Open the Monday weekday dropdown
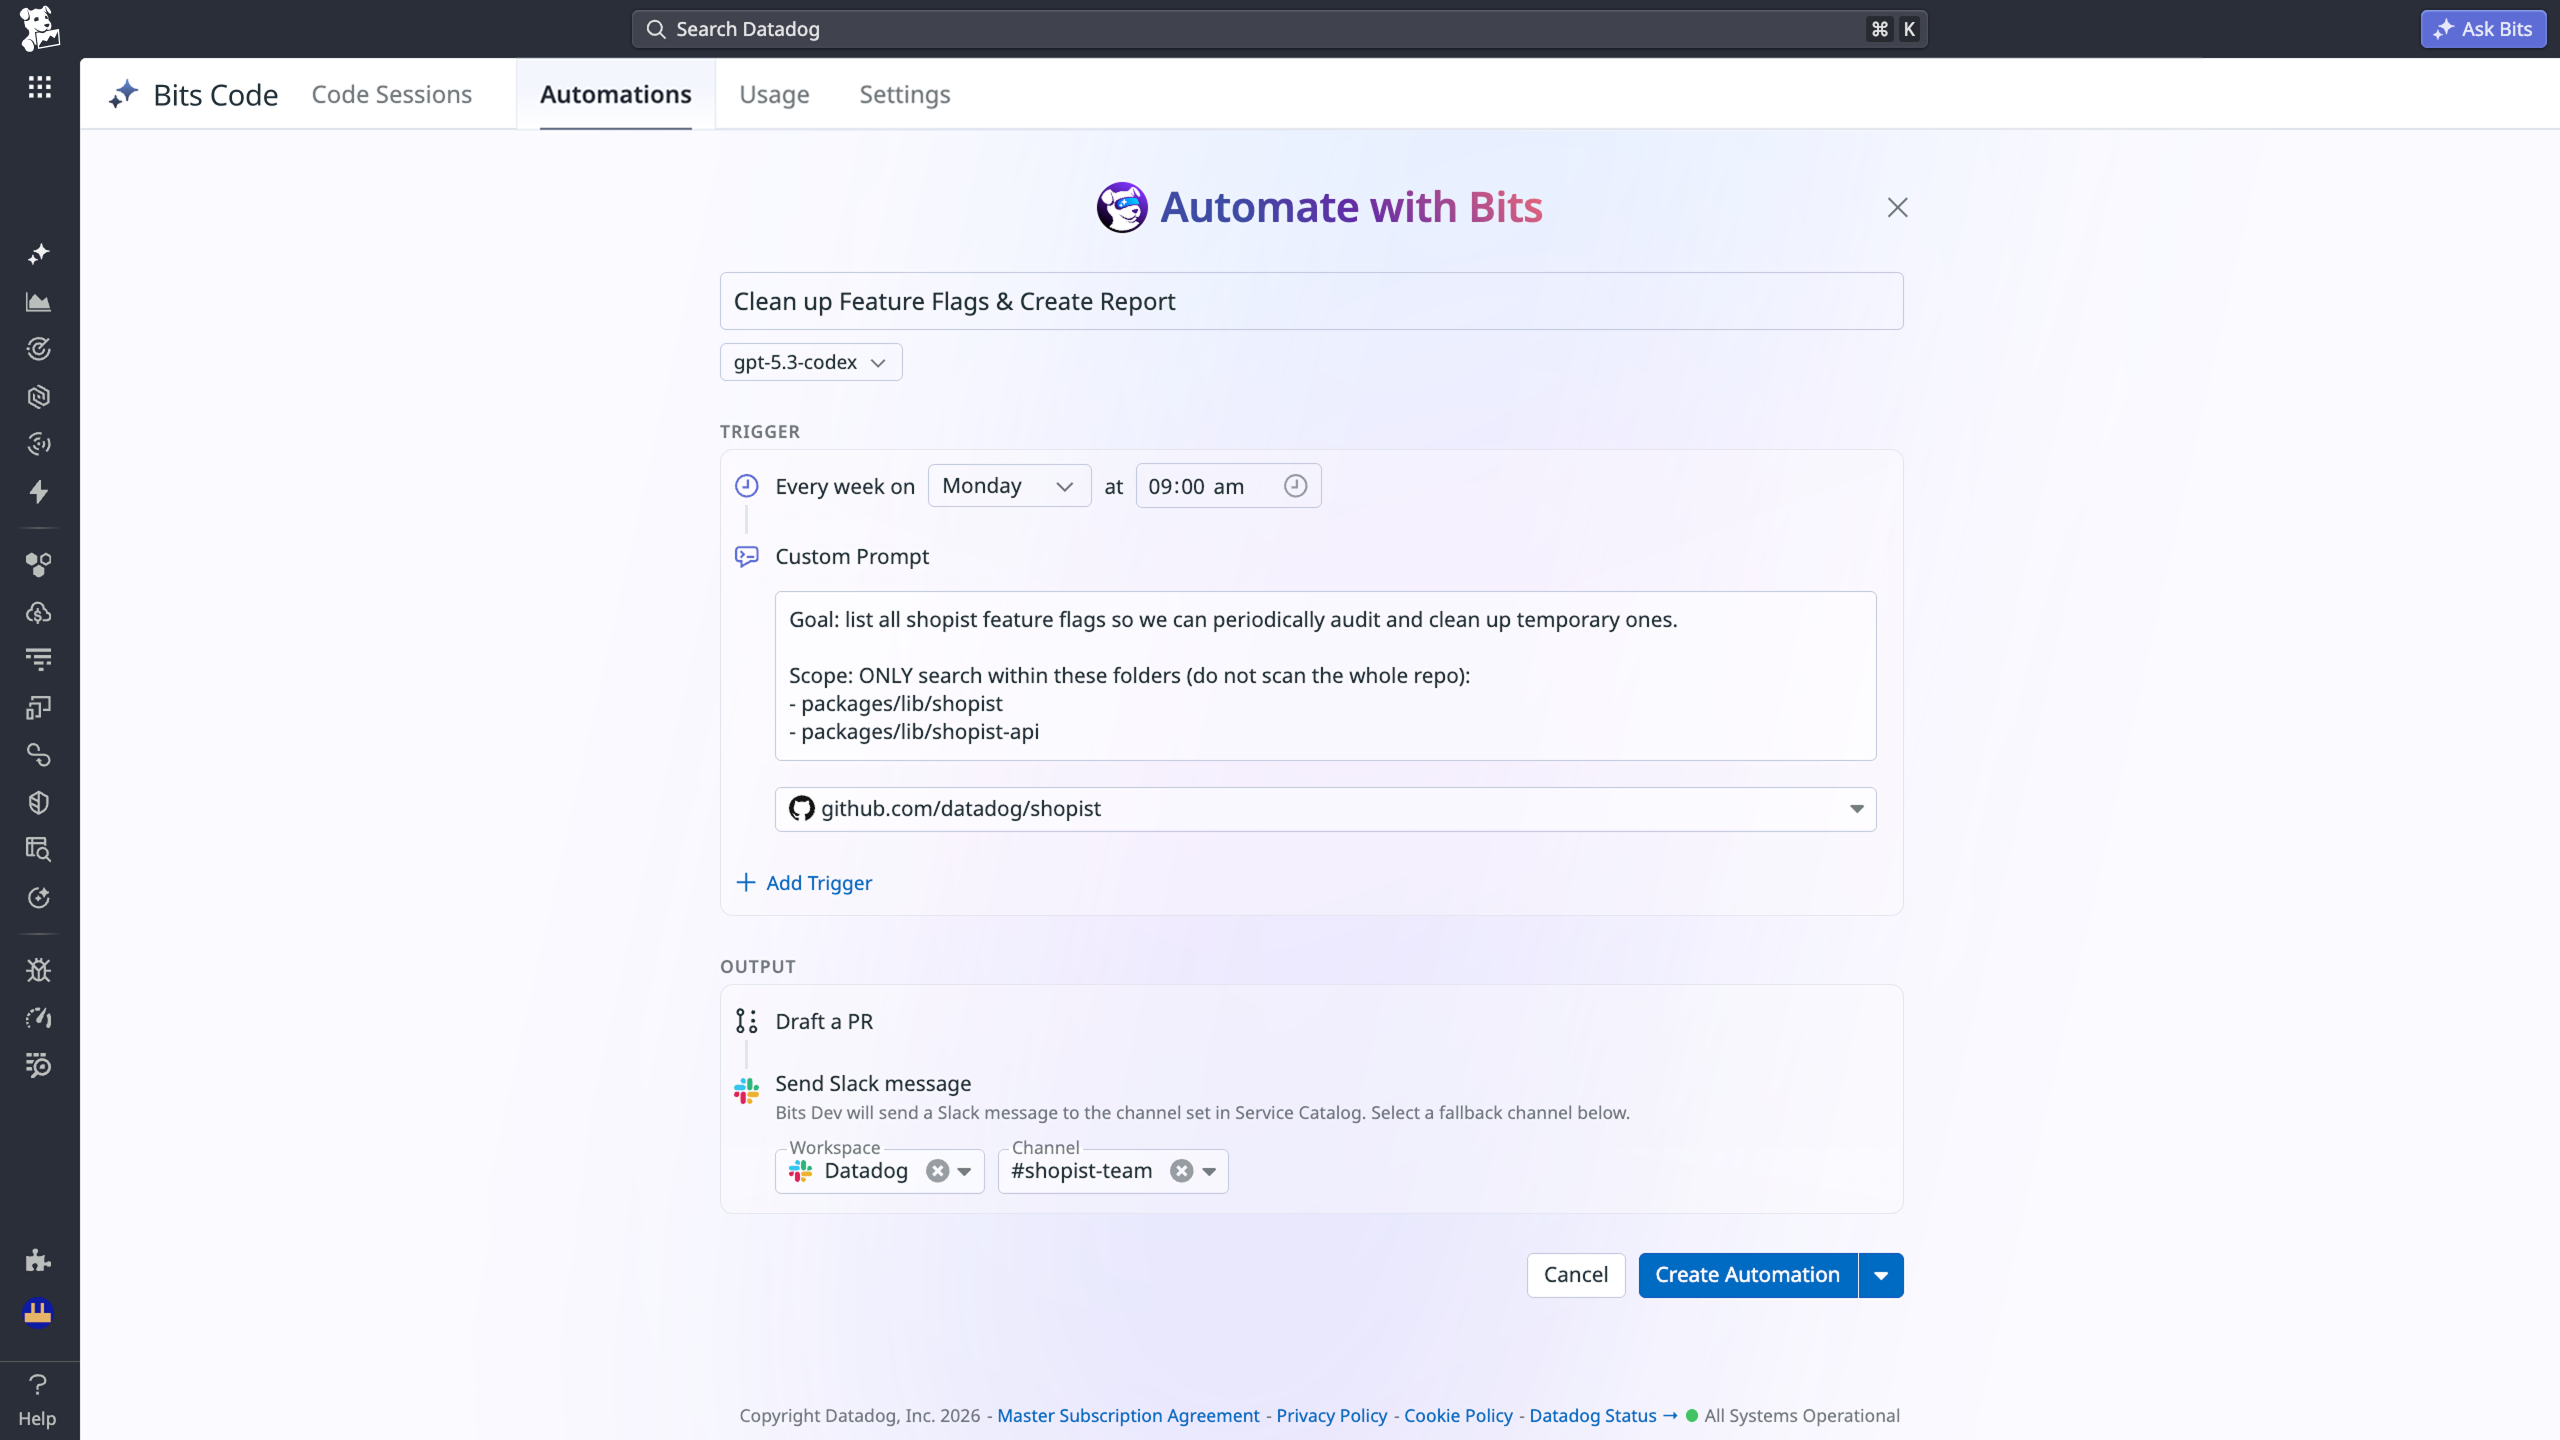 coord(1009,486)
